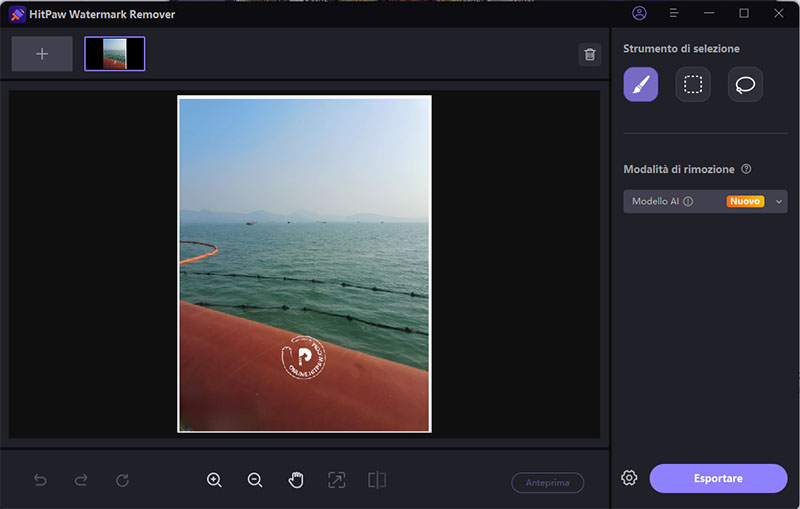
Task: Click the Esportare button
Action: (718, 478)
